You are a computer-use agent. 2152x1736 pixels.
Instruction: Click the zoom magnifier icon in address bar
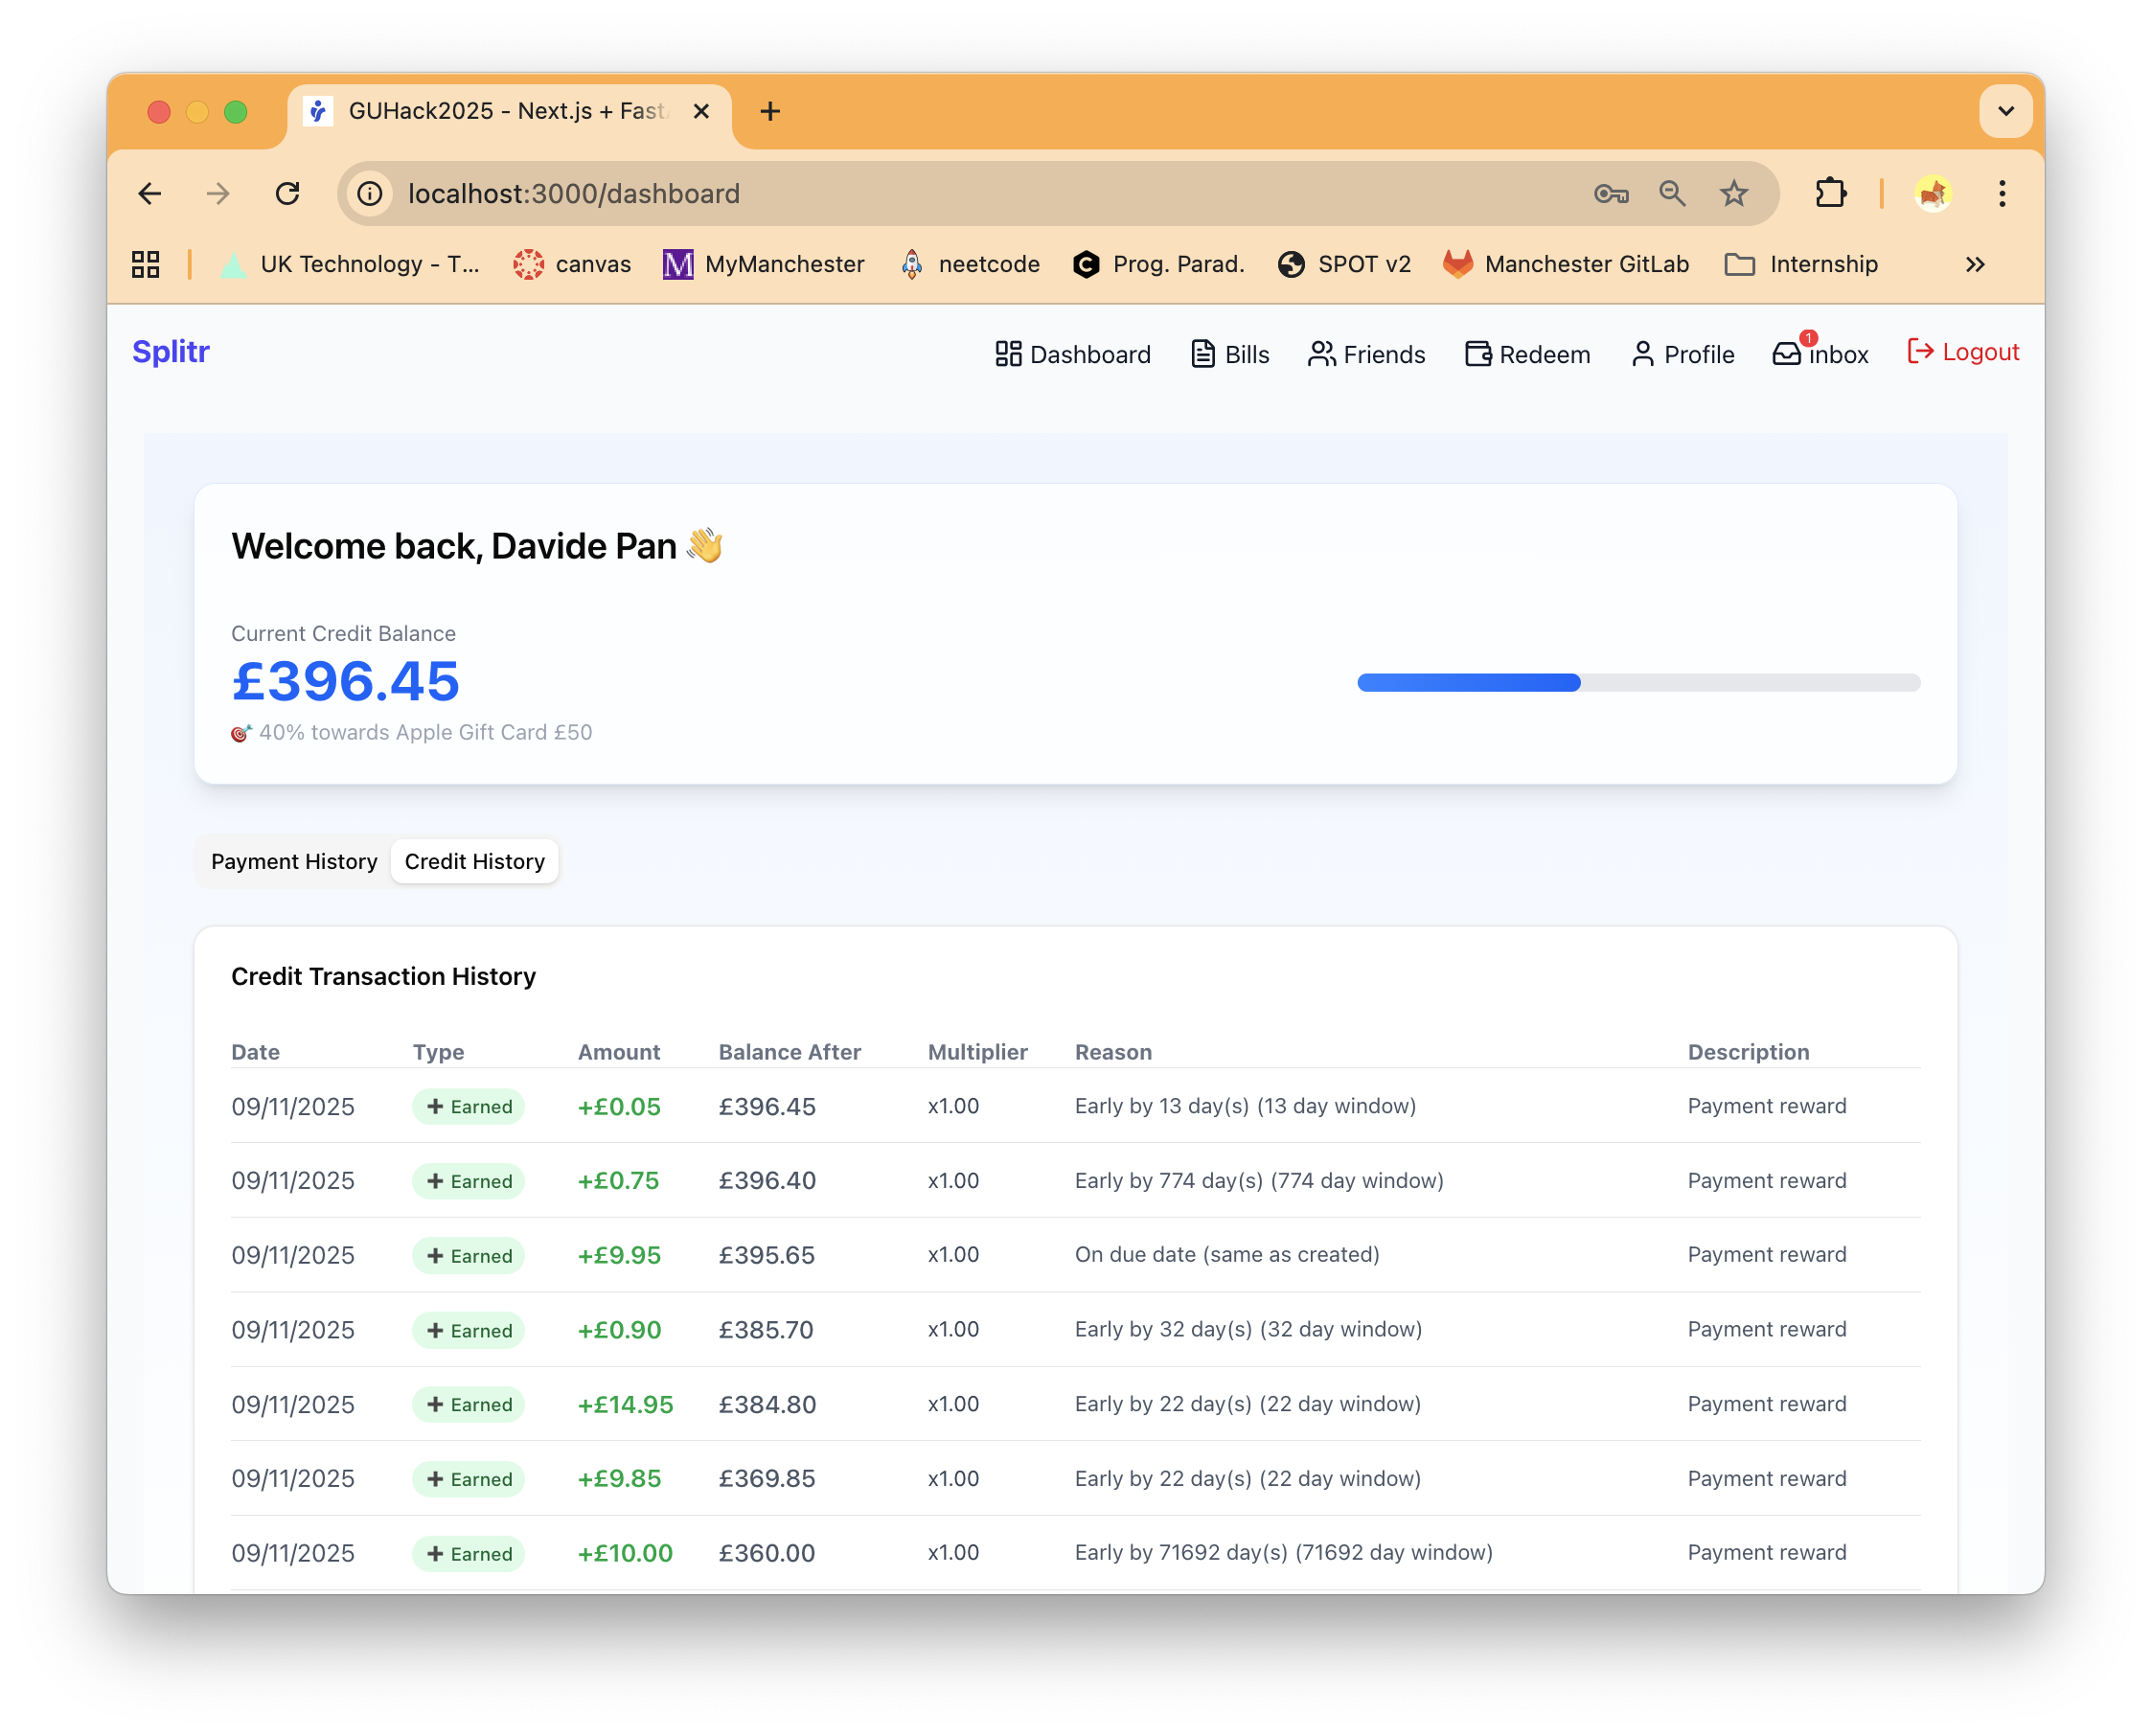1672,193
